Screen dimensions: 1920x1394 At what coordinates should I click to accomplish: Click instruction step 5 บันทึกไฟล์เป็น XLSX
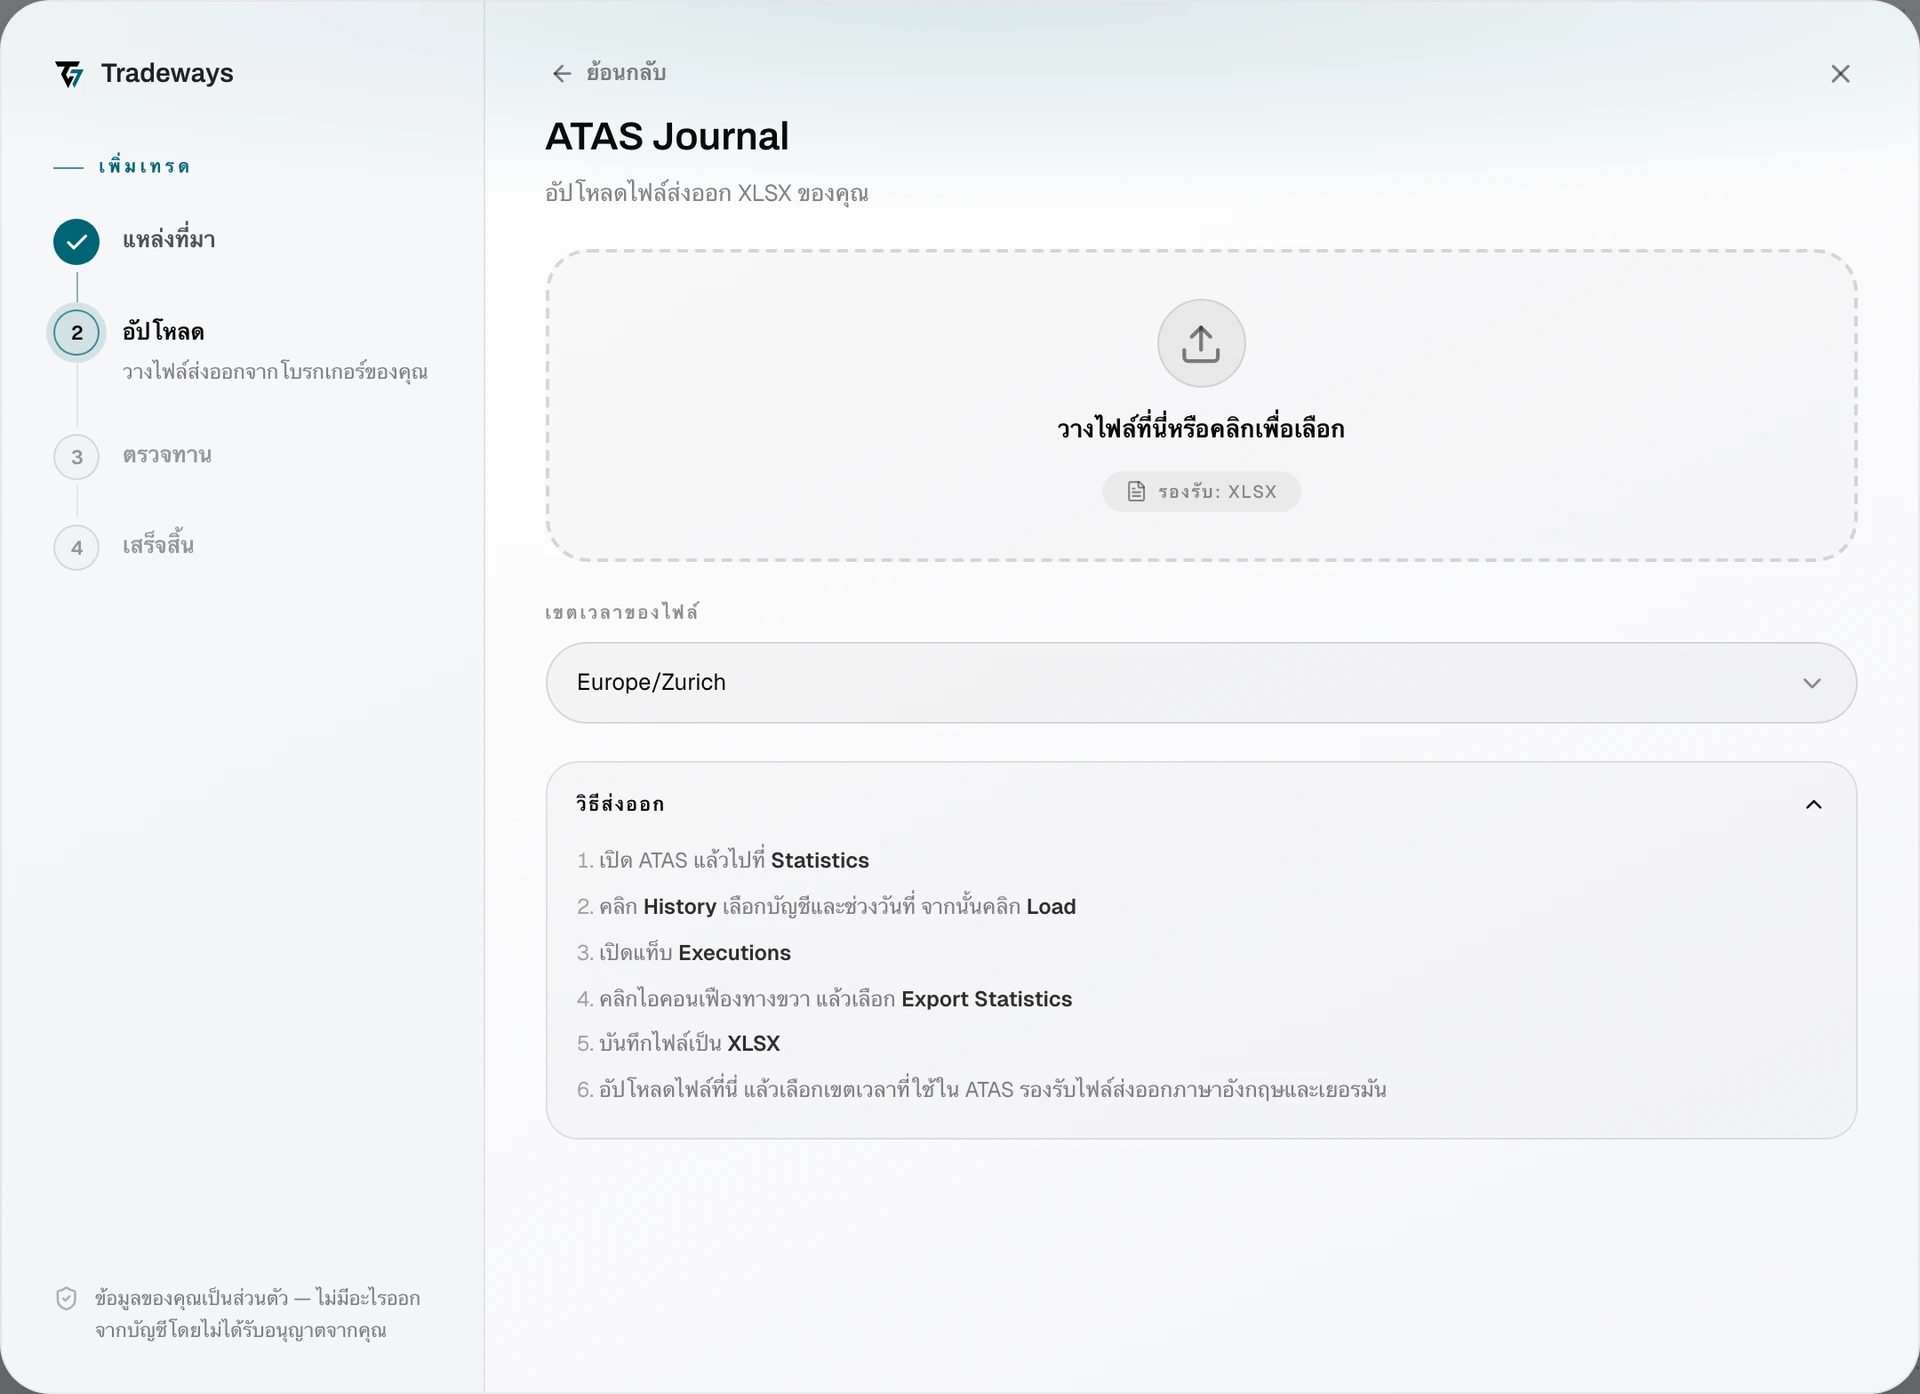pos(678,1044)
